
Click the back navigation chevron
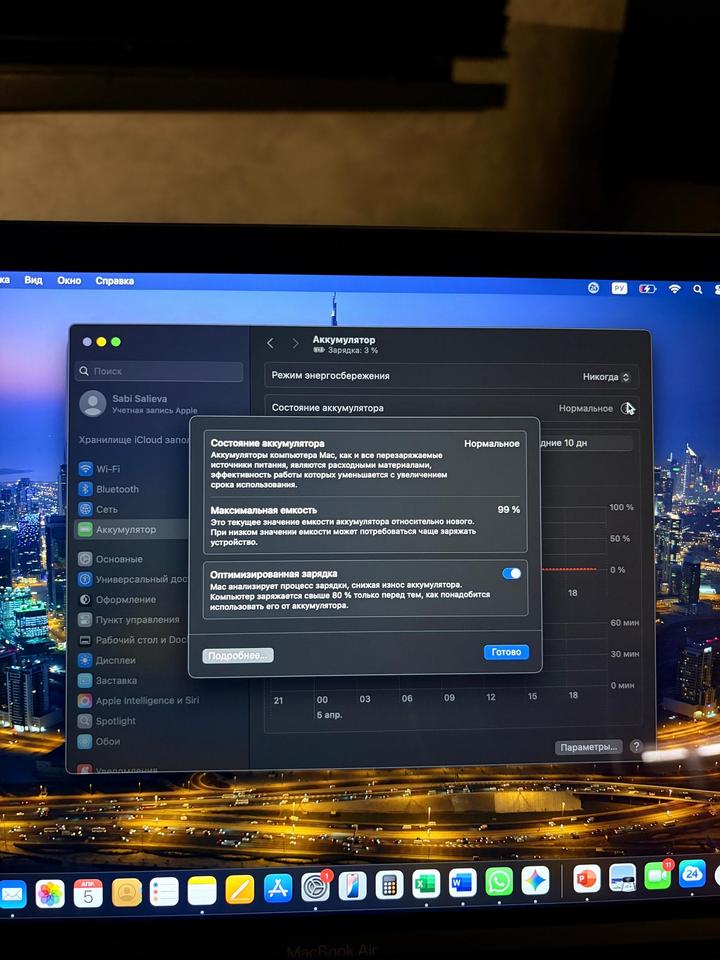click(x=270, y=343)
